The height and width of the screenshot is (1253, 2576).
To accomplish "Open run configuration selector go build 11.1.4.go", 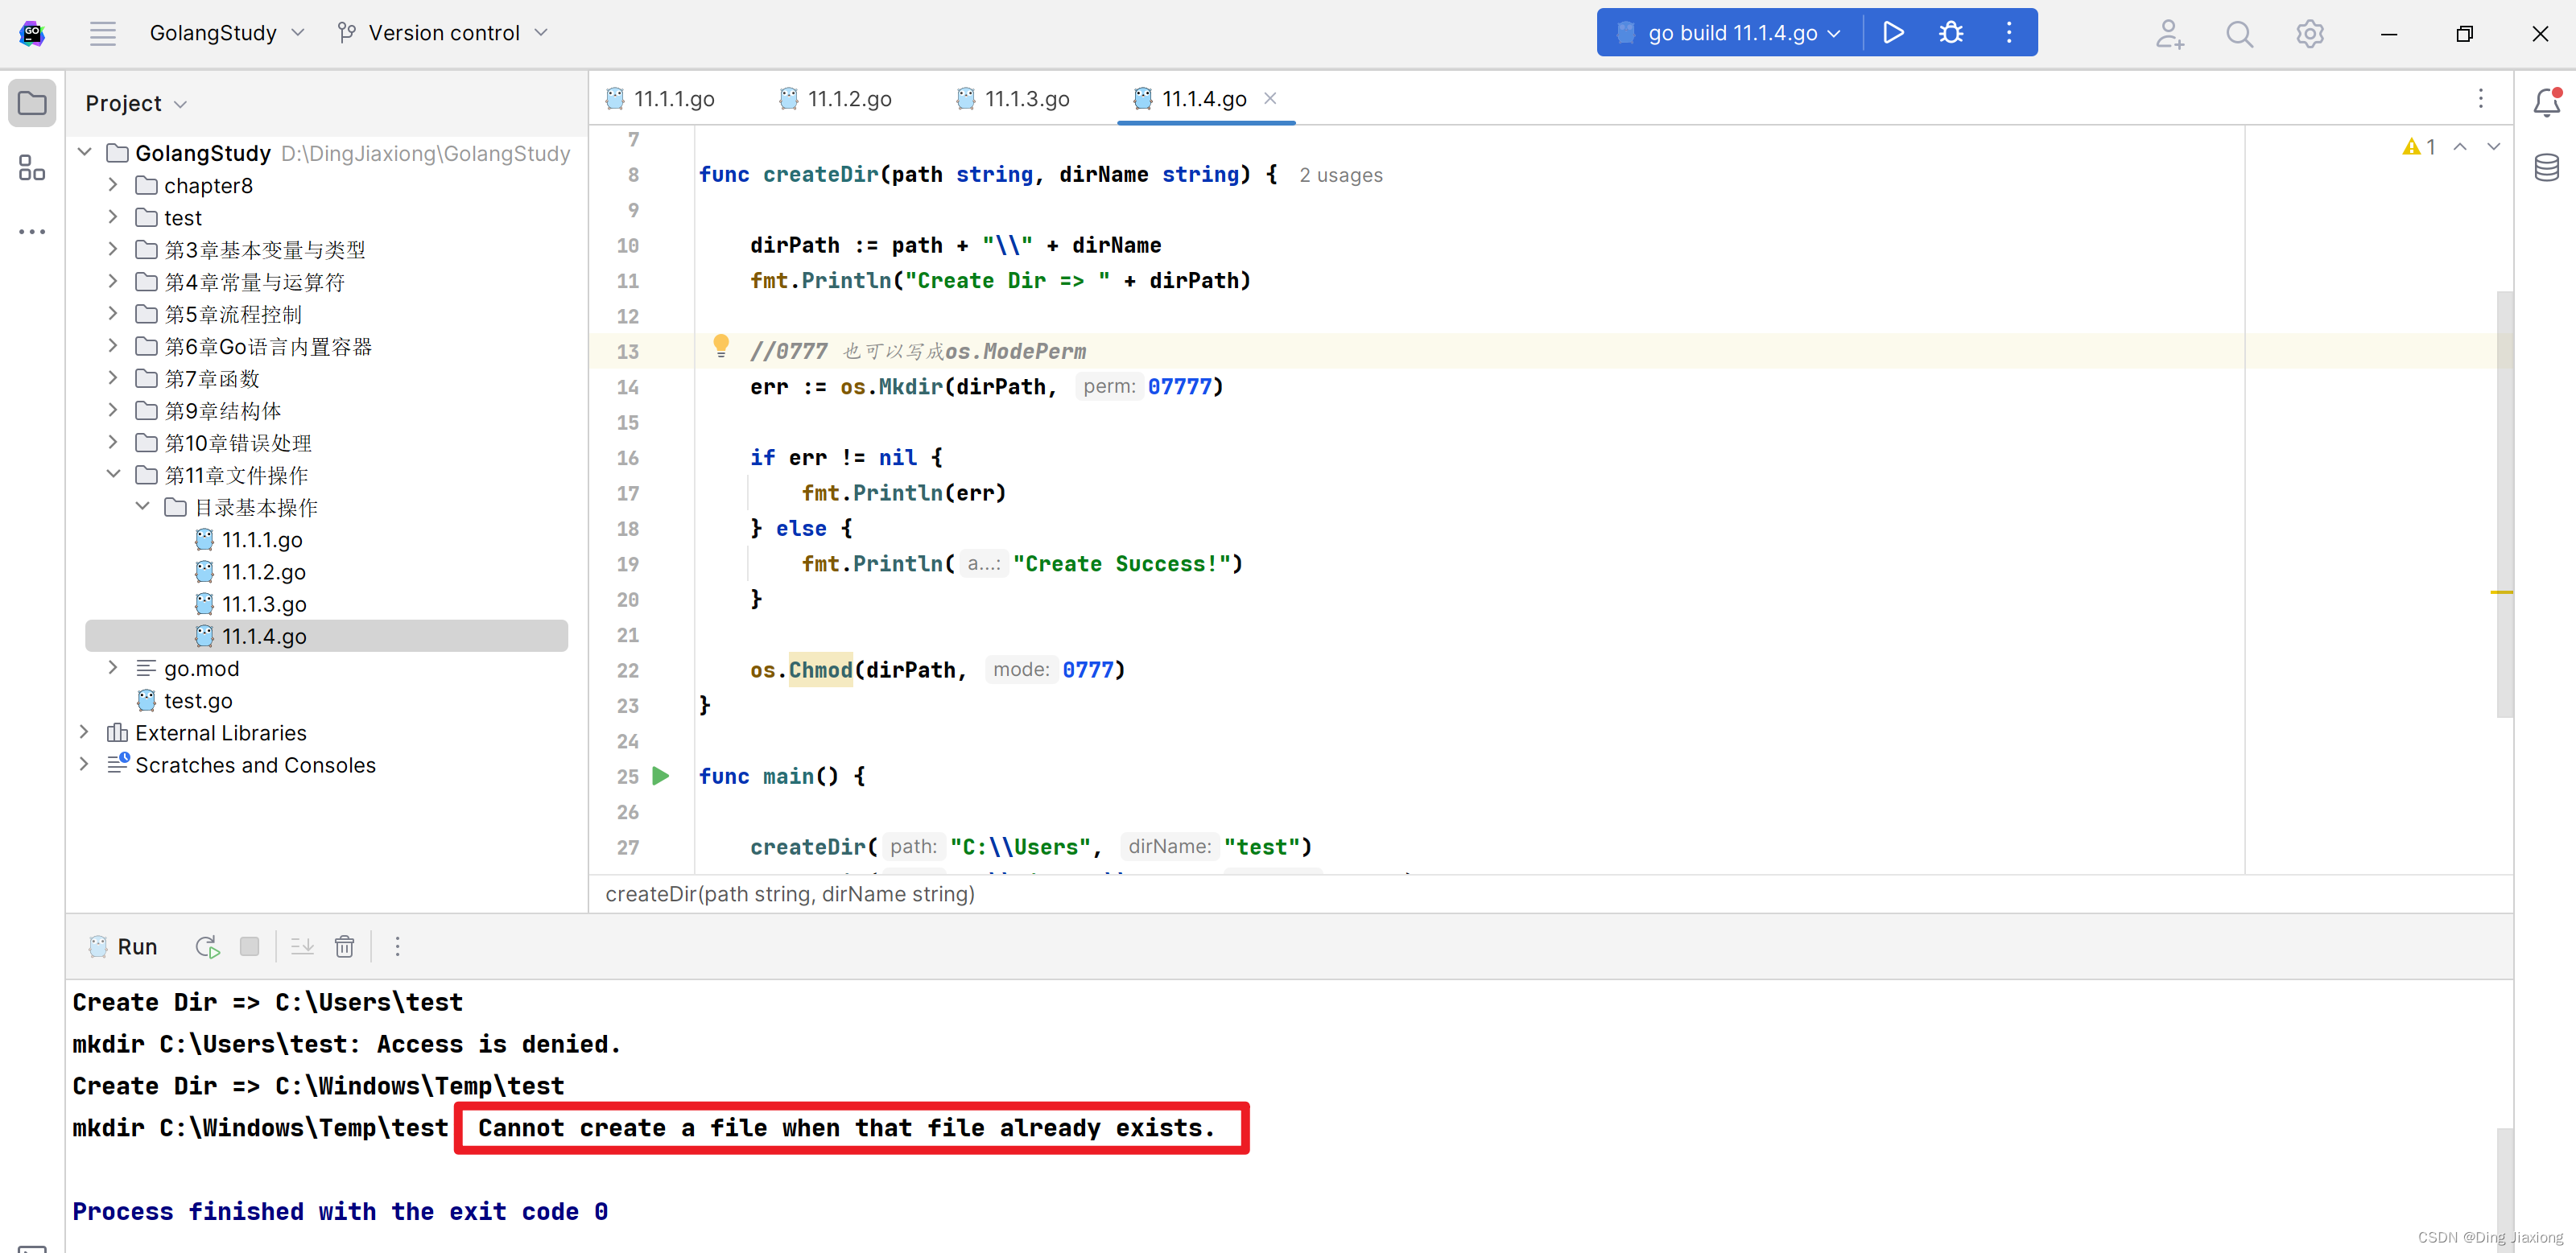I will pos(1729,33).
